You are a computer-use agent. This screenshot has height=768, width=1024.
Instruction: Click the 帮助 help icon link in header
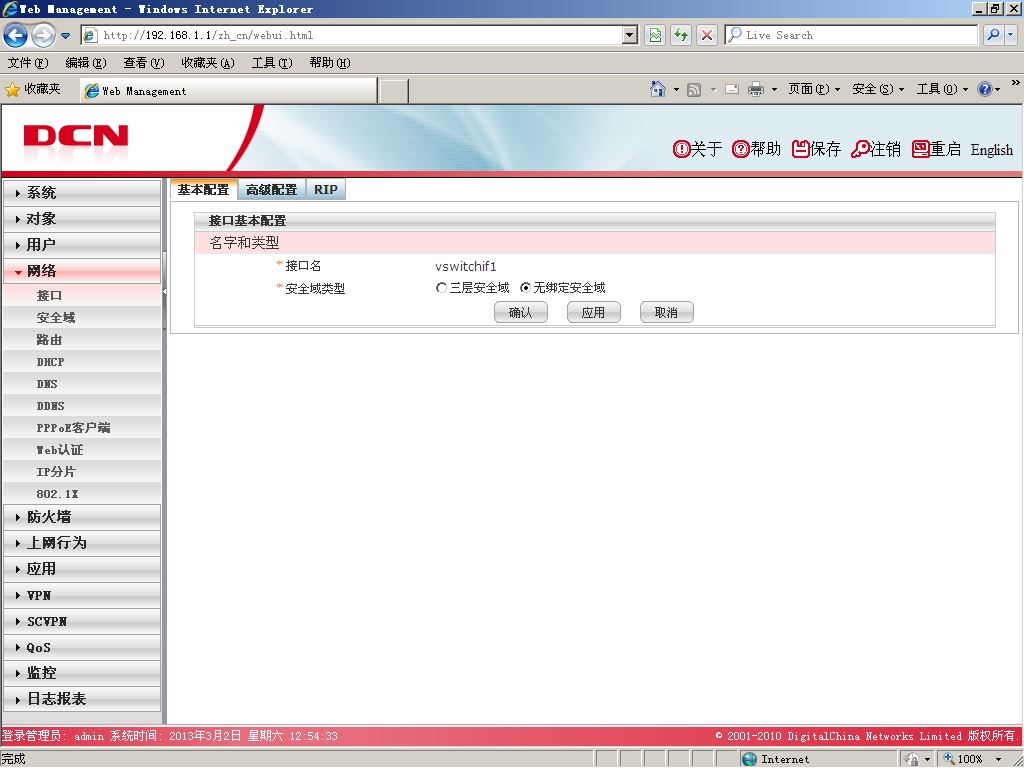point(756,150)
